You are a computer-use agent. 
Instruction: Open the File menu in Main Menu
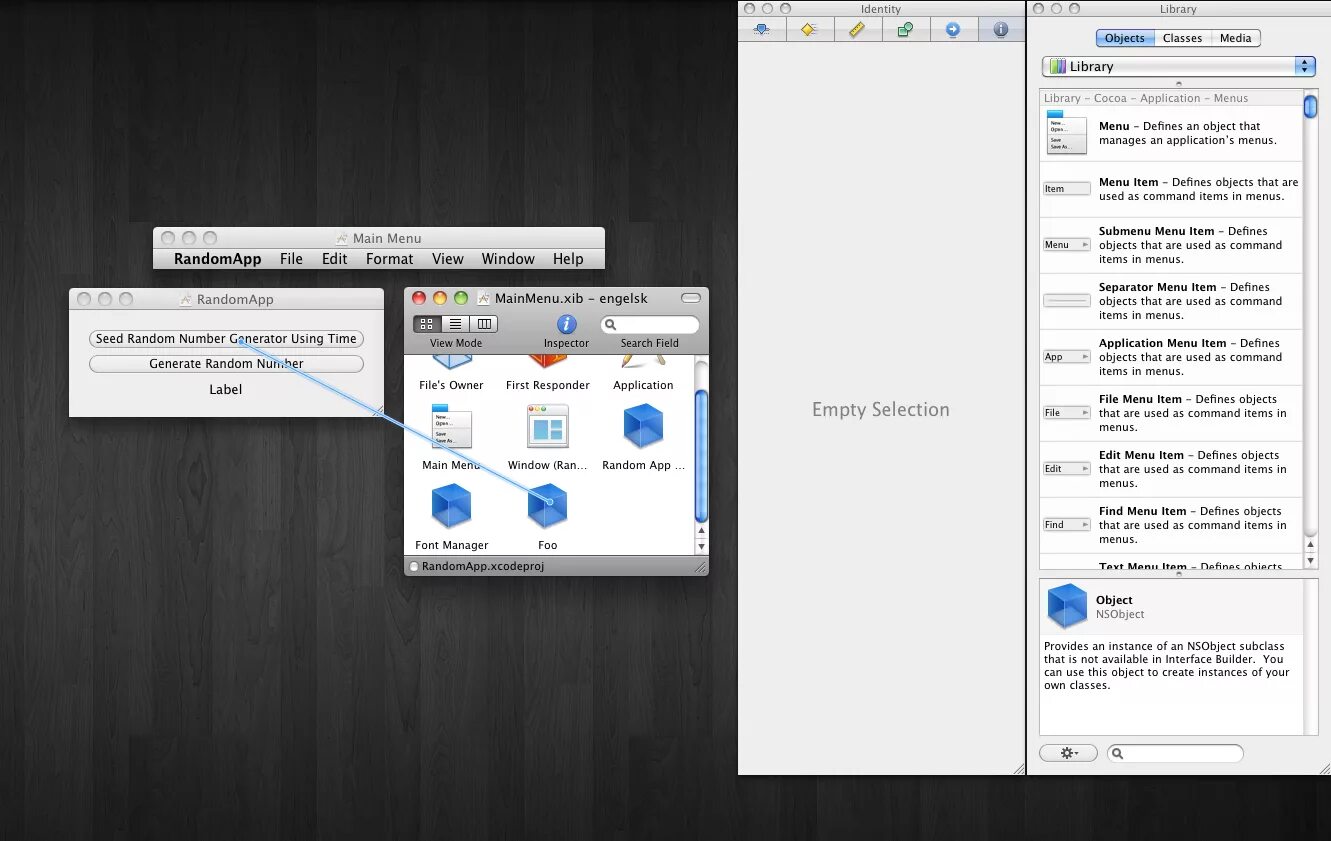(291, 259)
